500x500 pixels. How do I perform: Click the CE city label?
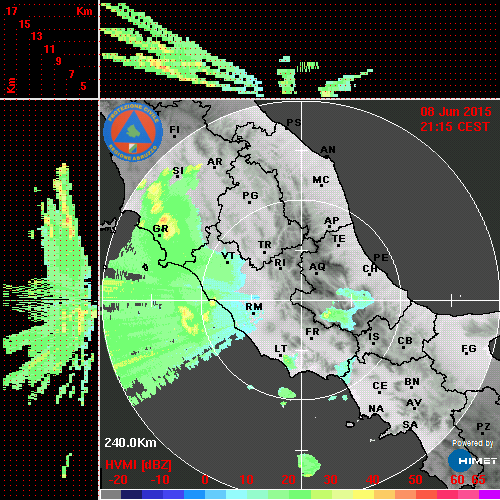380,386
